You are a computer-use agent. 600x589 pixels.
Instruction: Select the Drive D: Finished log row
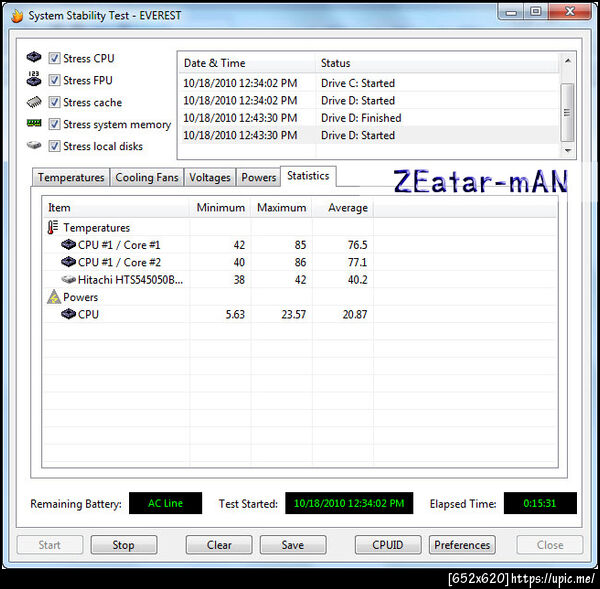[369, 118]
